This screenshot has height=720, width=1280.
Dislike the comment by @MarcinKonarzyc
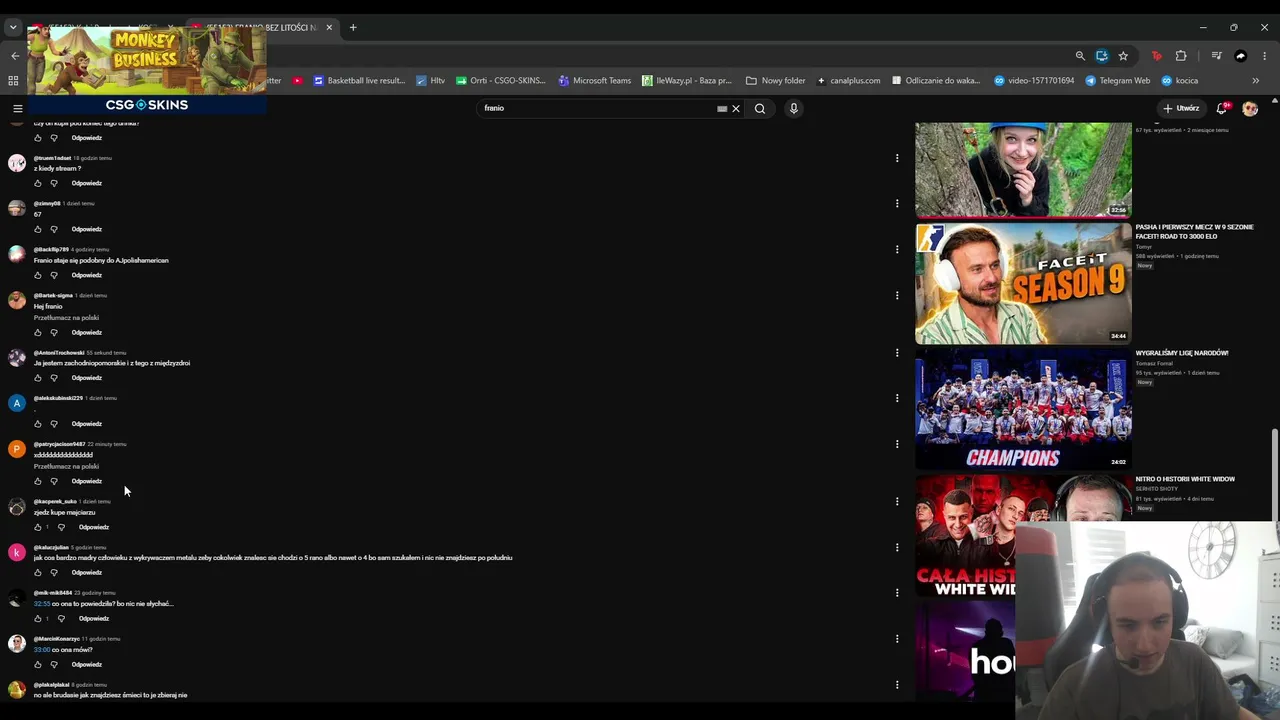[54, 664]
